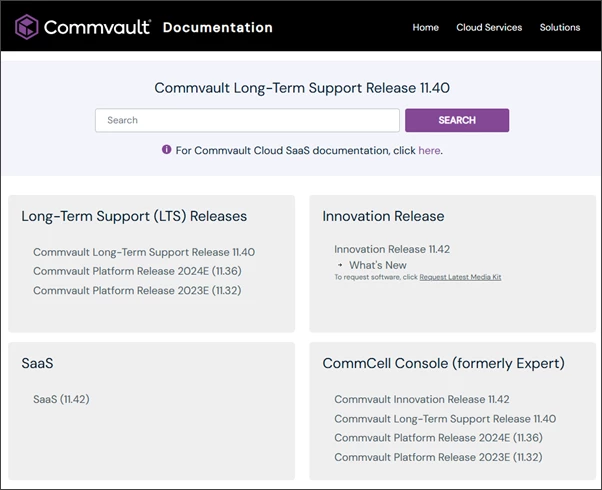Open Long-Term Support Release 11.40 under CommCell Console
The height and width of the screenshot is (490, 602).
click(x=445, y=419)
